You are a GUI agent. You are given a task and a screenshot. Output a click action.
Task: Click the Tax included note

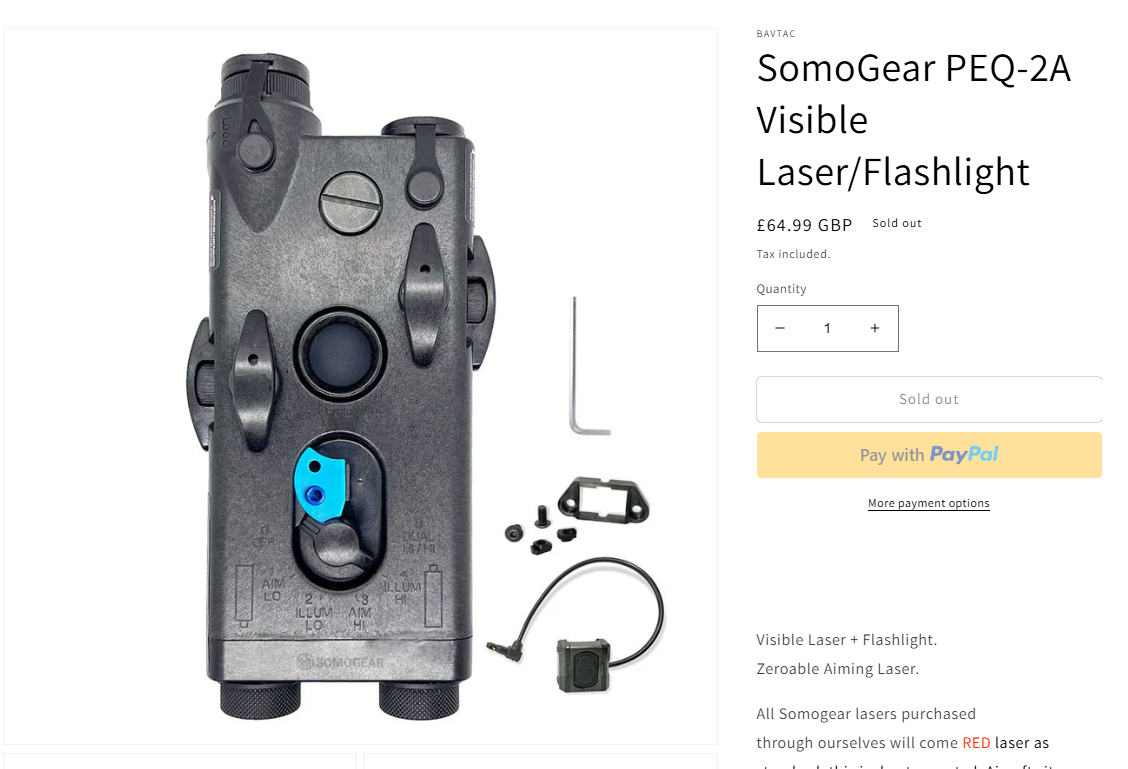coord(793,254)
